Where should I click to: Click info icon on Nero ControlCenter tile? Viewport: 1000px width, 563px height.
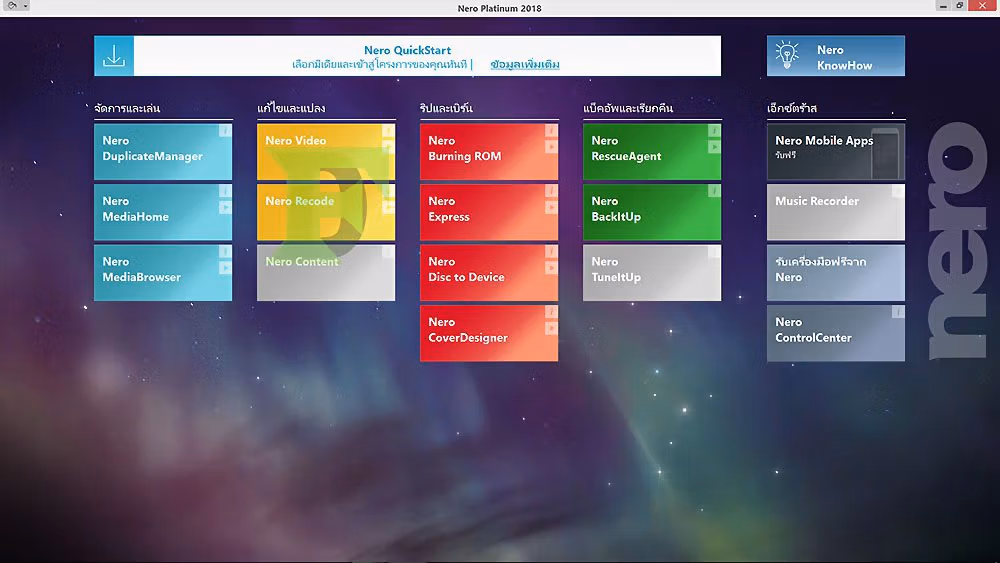pyautogui.click(x=898, y=312)
